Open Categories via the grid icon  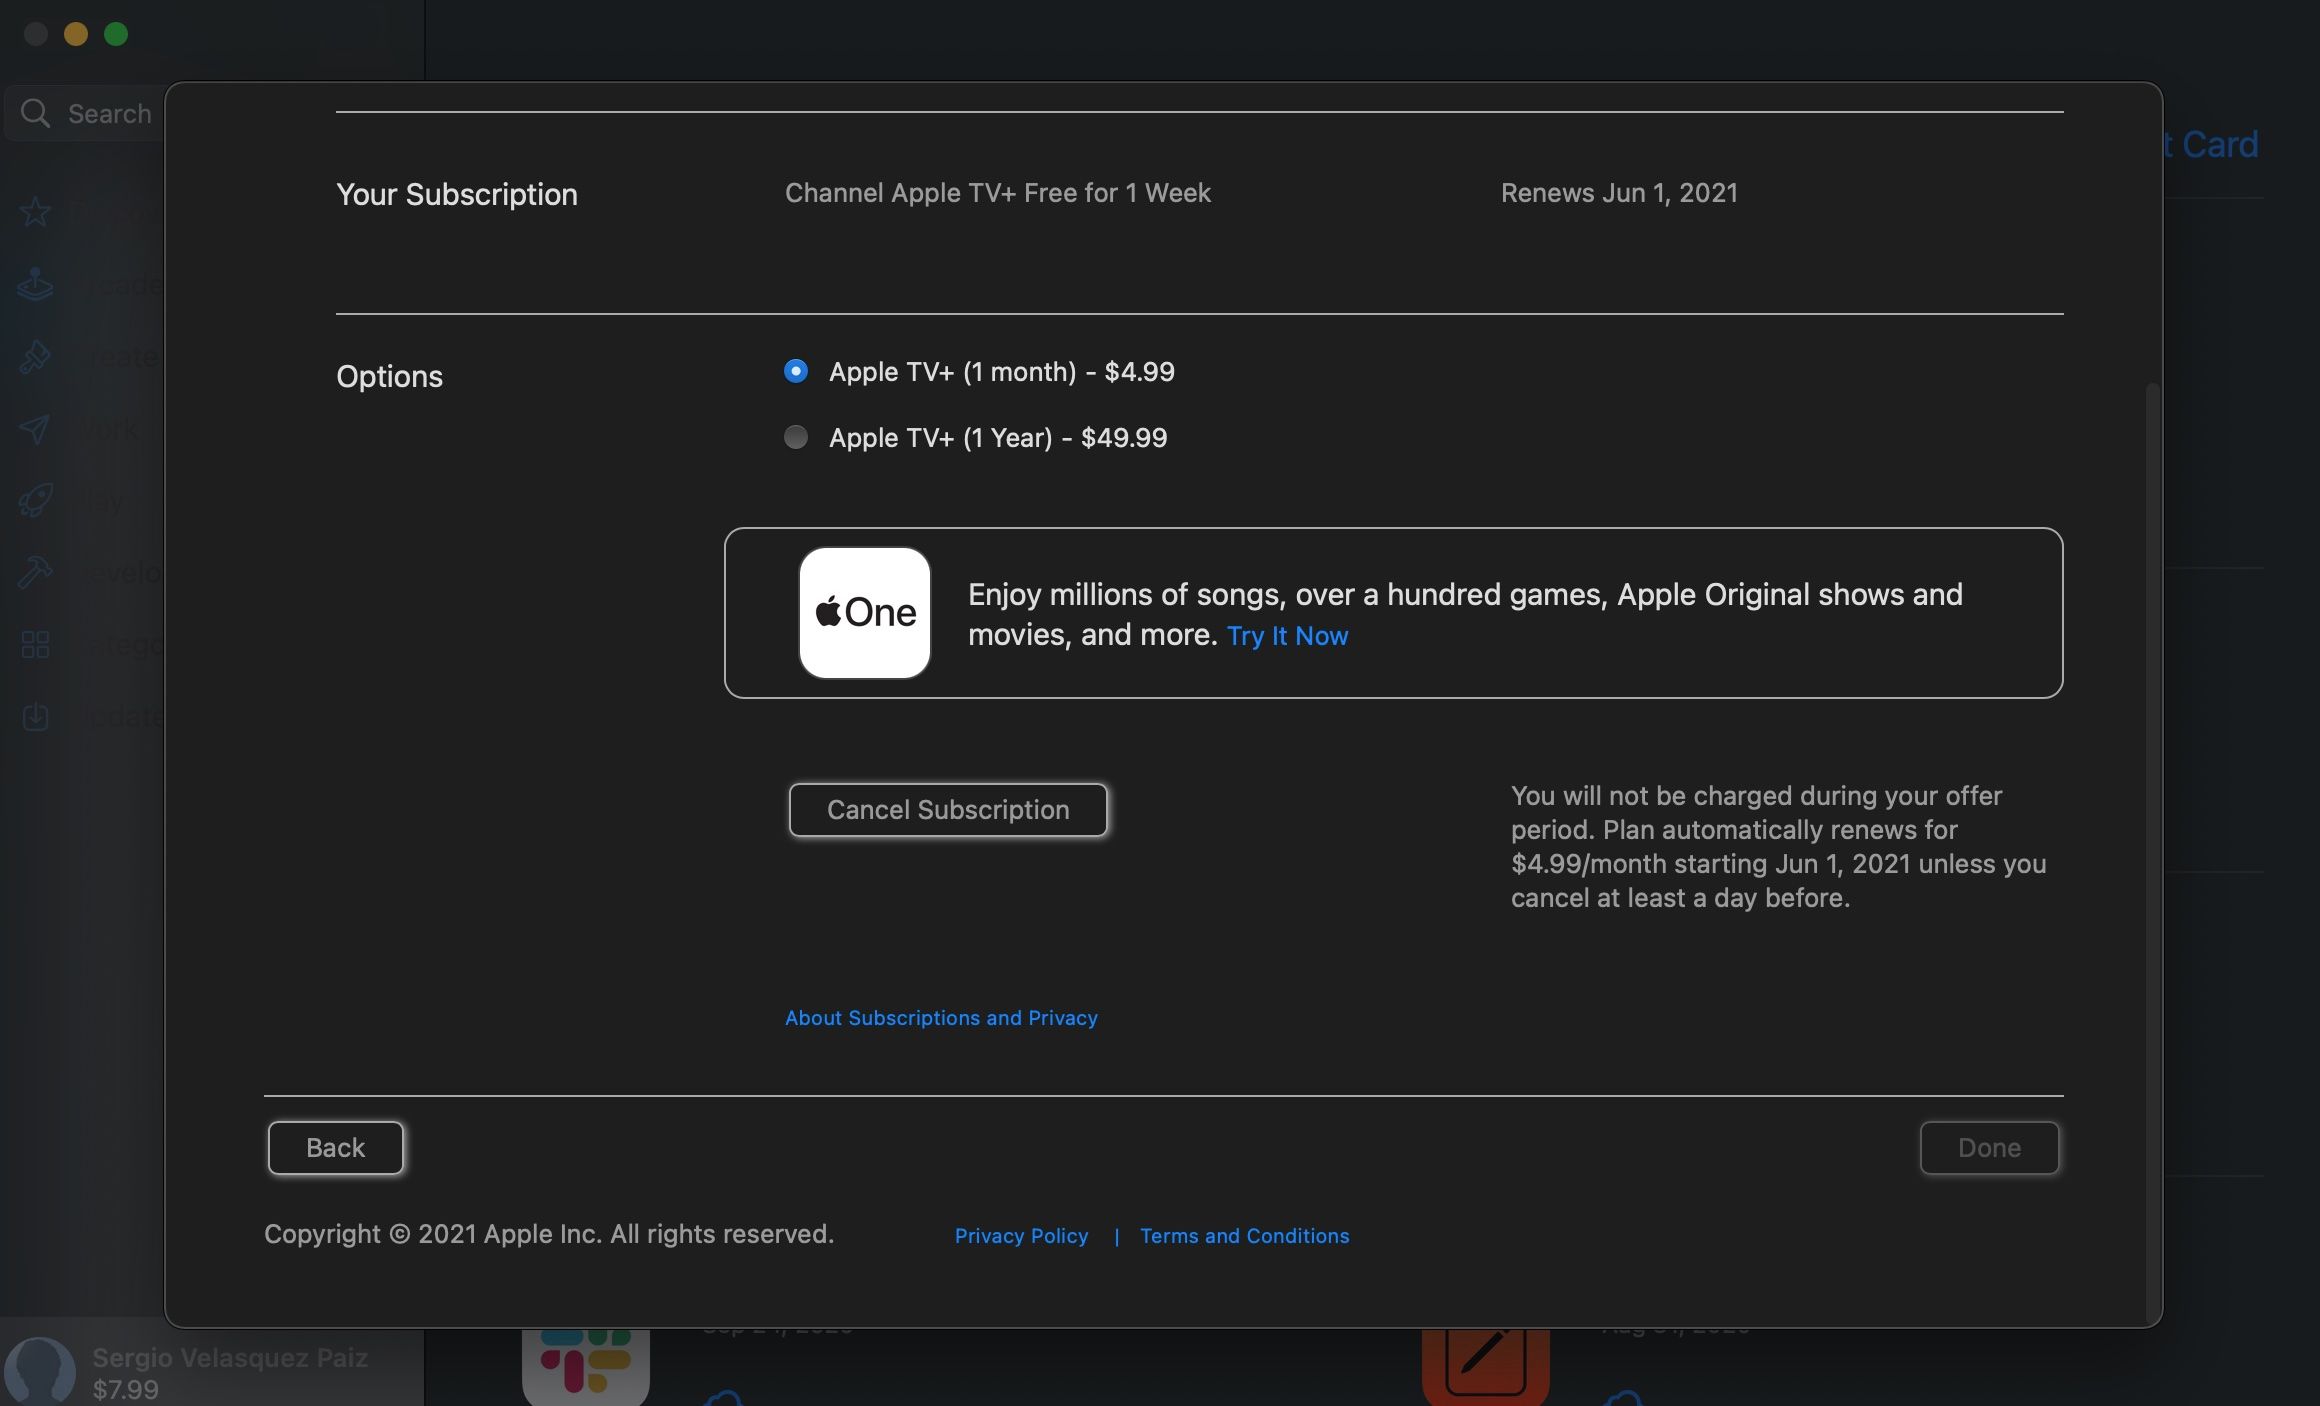35,645
